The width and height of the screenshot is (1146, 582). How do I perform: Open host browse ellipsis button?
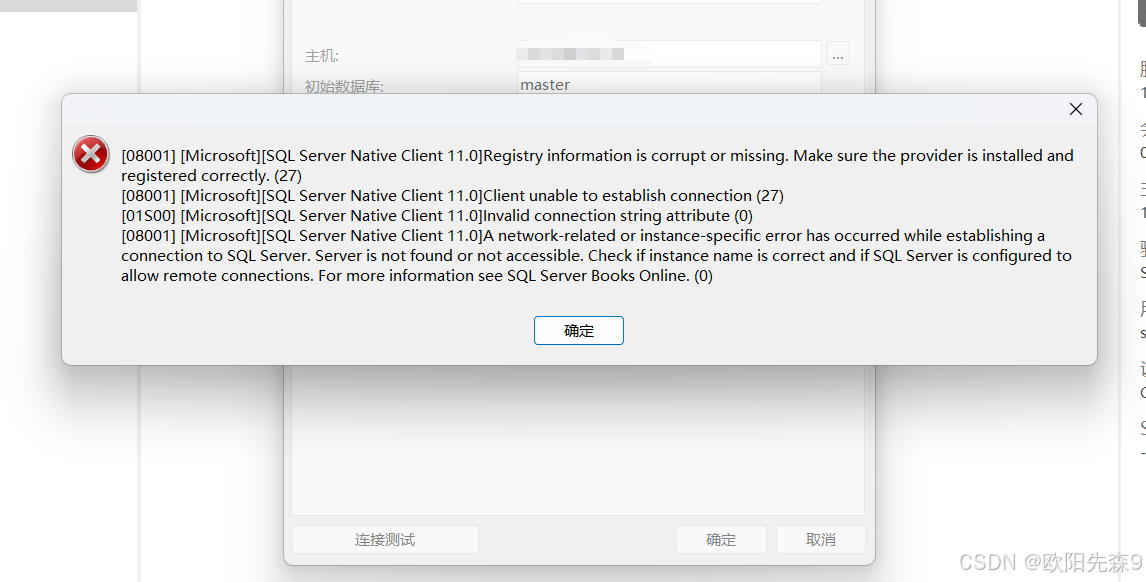pos(838,54)
